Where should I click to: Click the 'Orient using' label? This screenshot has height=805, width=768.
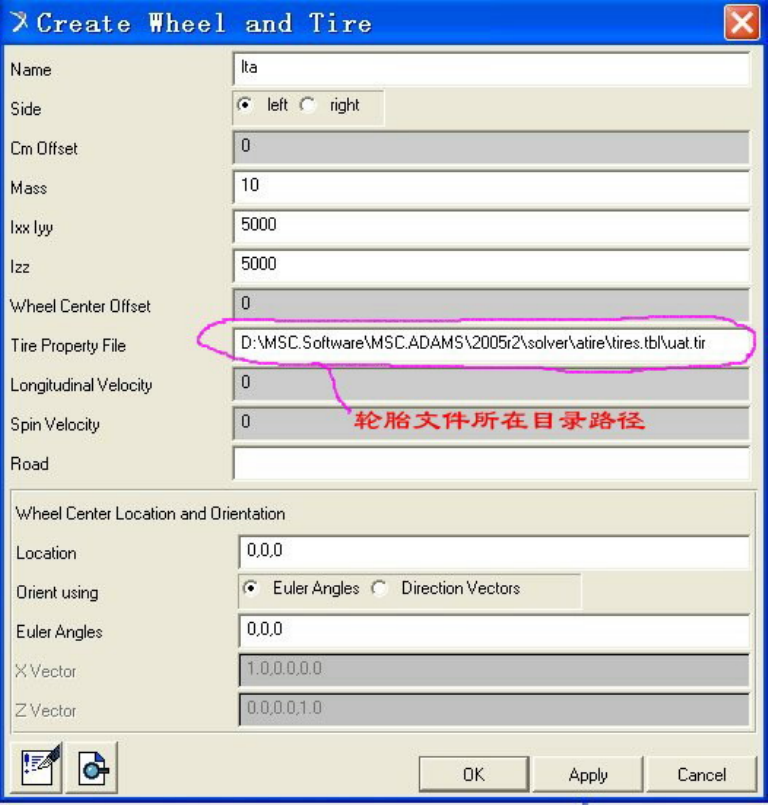point(57,592)
